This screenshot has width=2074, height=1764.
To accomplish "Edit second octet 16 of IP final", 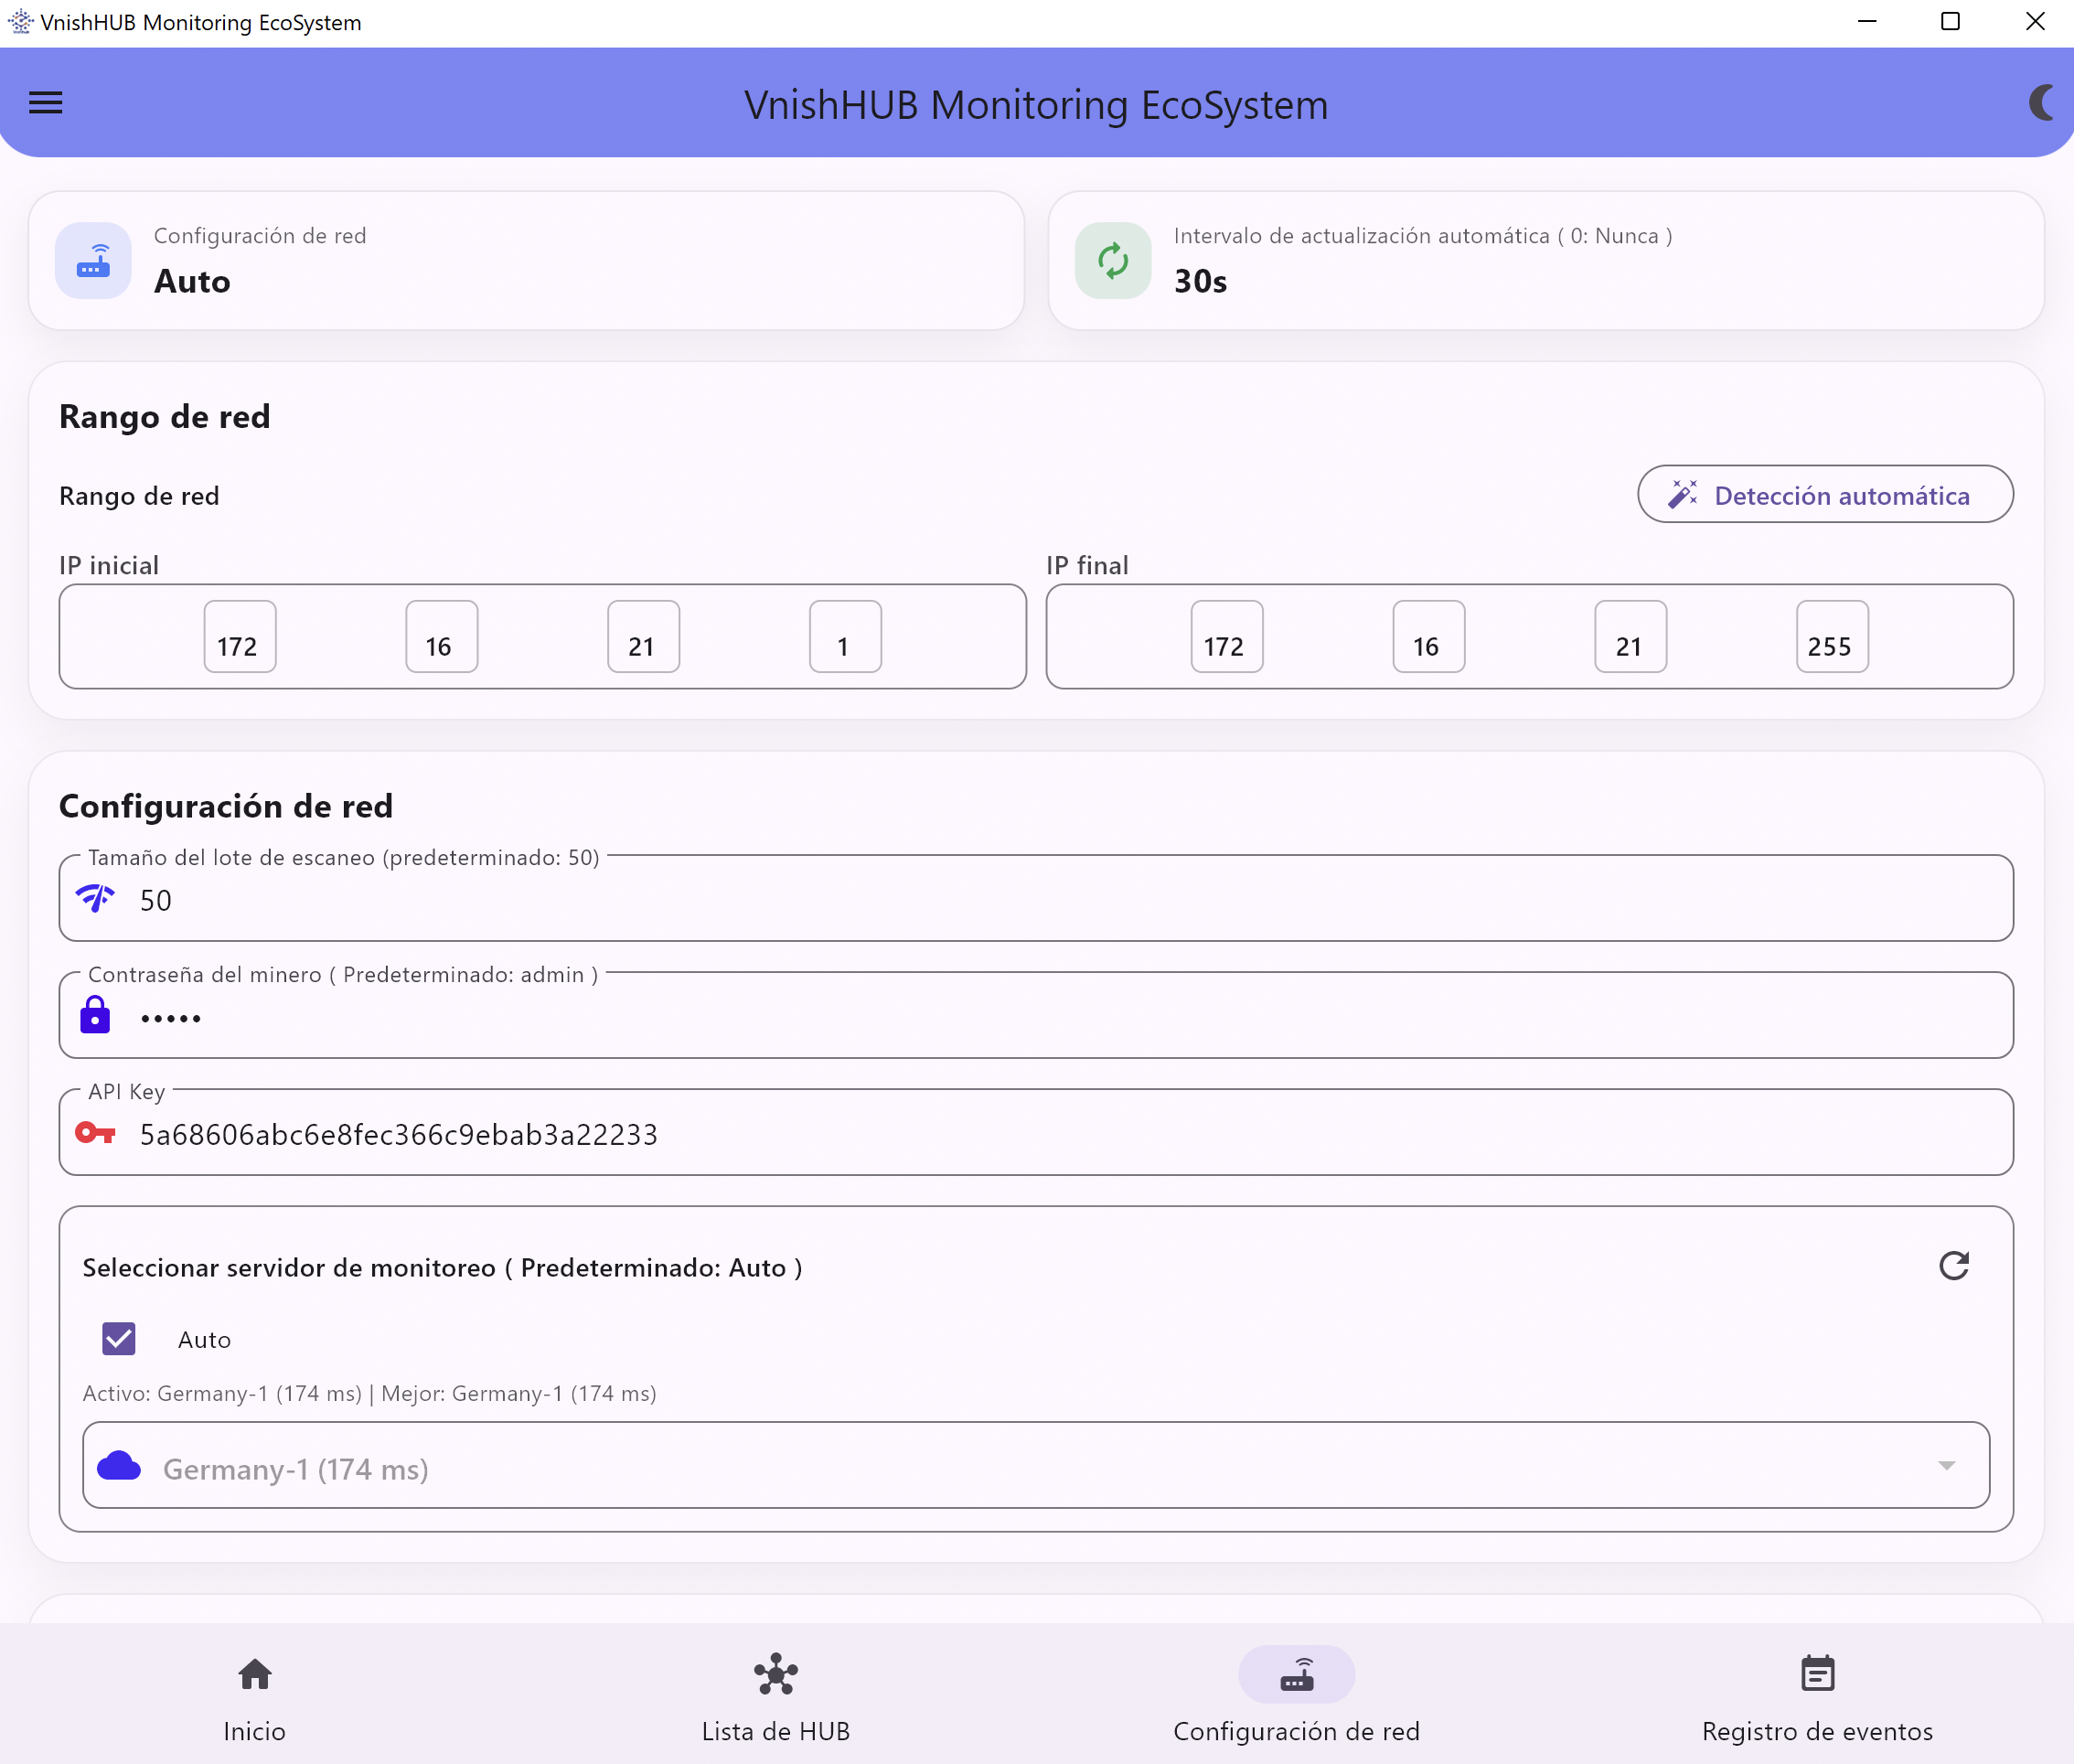I will click(1429, 637).
